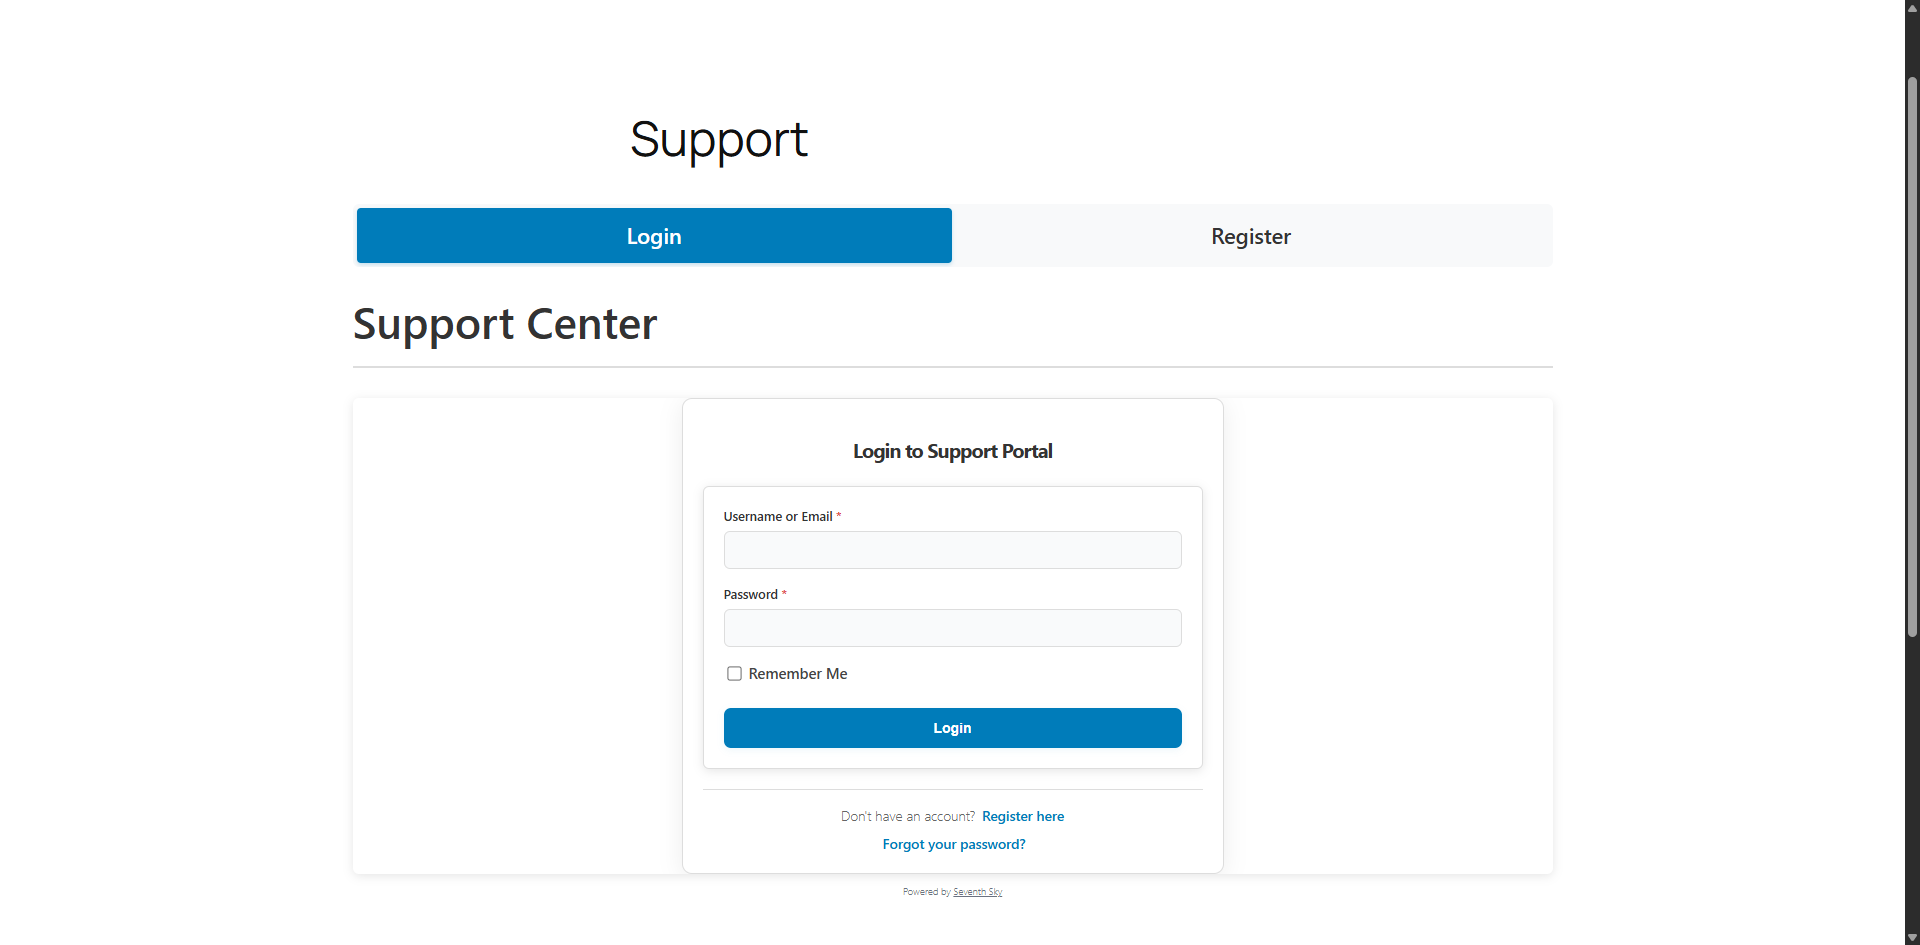Click into the Password input box
This screenshot has width=1920, height=945.
pyautogui.click(x=952, y=628)
